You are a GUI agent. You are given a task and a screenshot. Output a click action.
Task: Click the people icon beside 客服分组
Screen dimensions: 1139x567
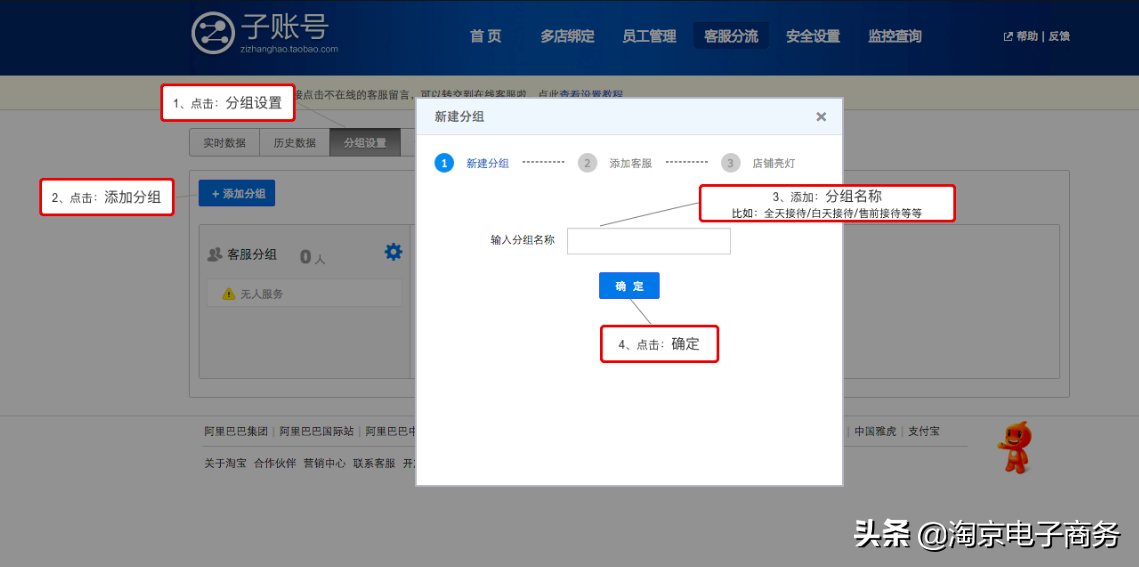tap(214, 255)
